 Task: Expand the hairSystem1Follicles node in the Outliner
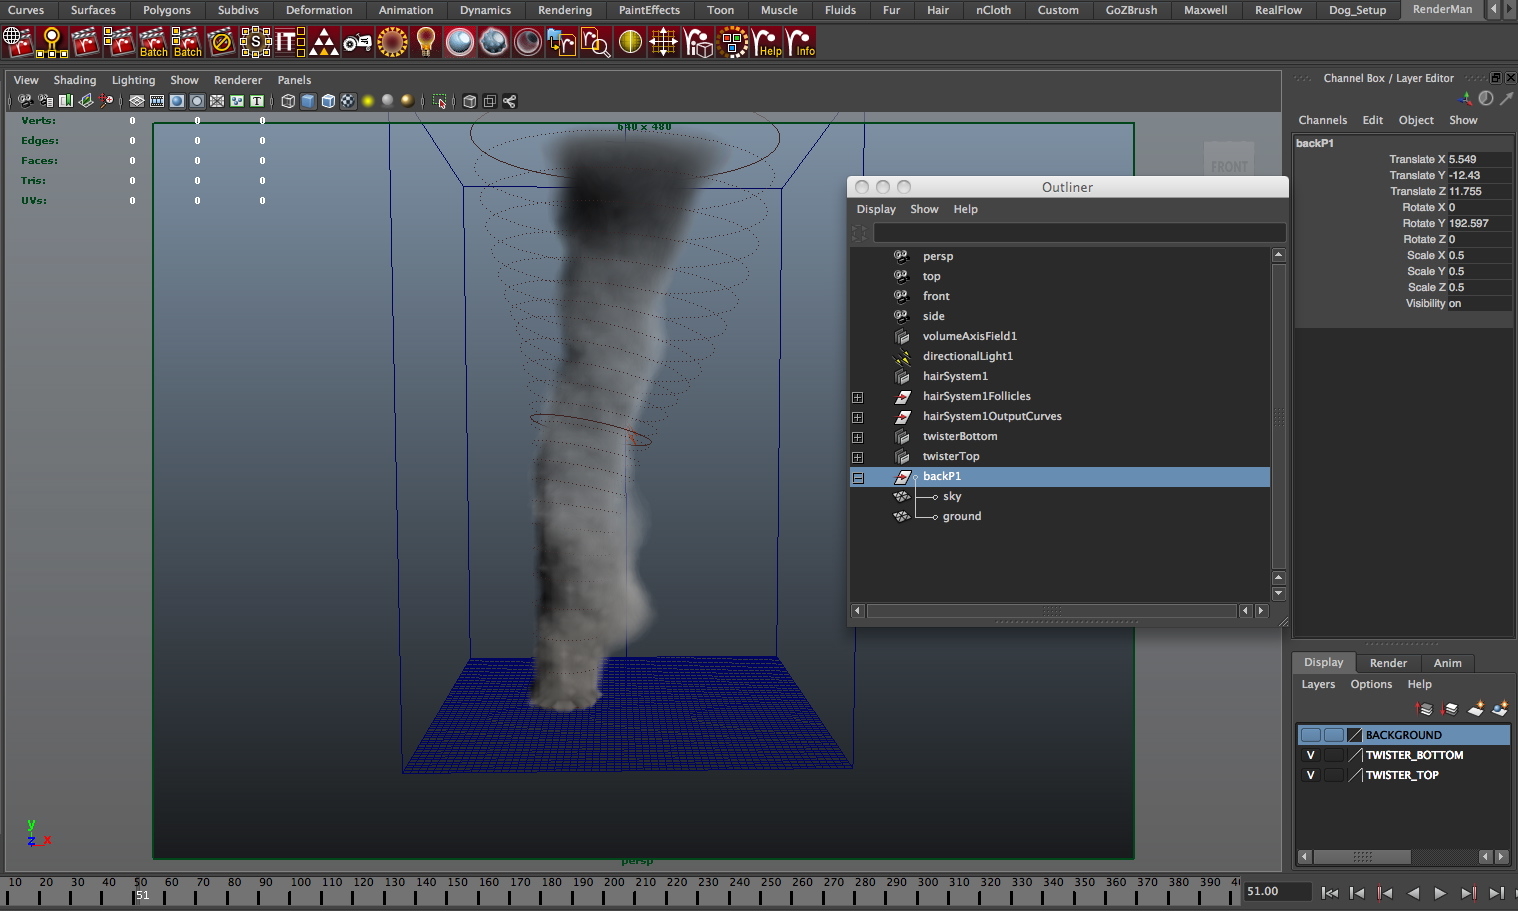(858, 396)
